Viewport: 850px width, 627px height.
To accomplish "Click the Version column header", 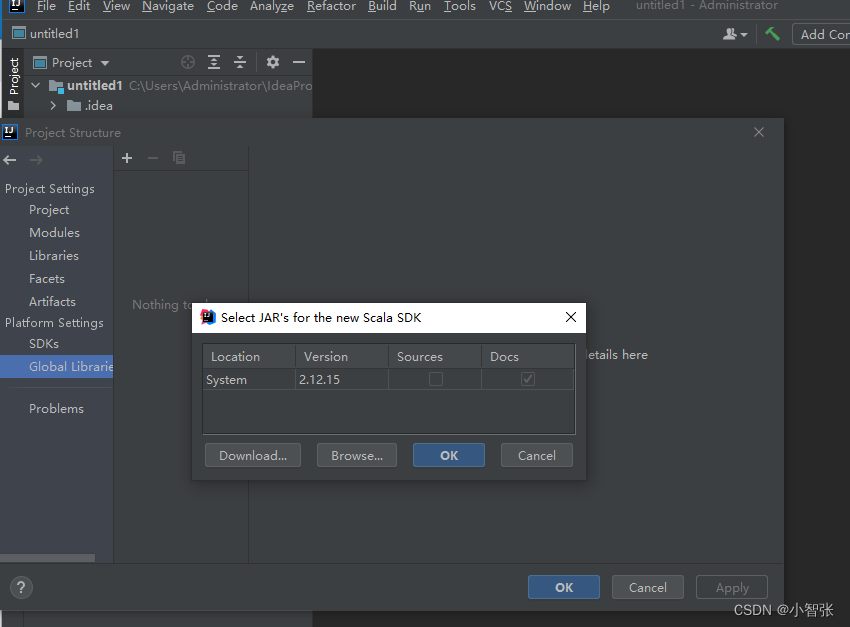I will tap(342, 357).
